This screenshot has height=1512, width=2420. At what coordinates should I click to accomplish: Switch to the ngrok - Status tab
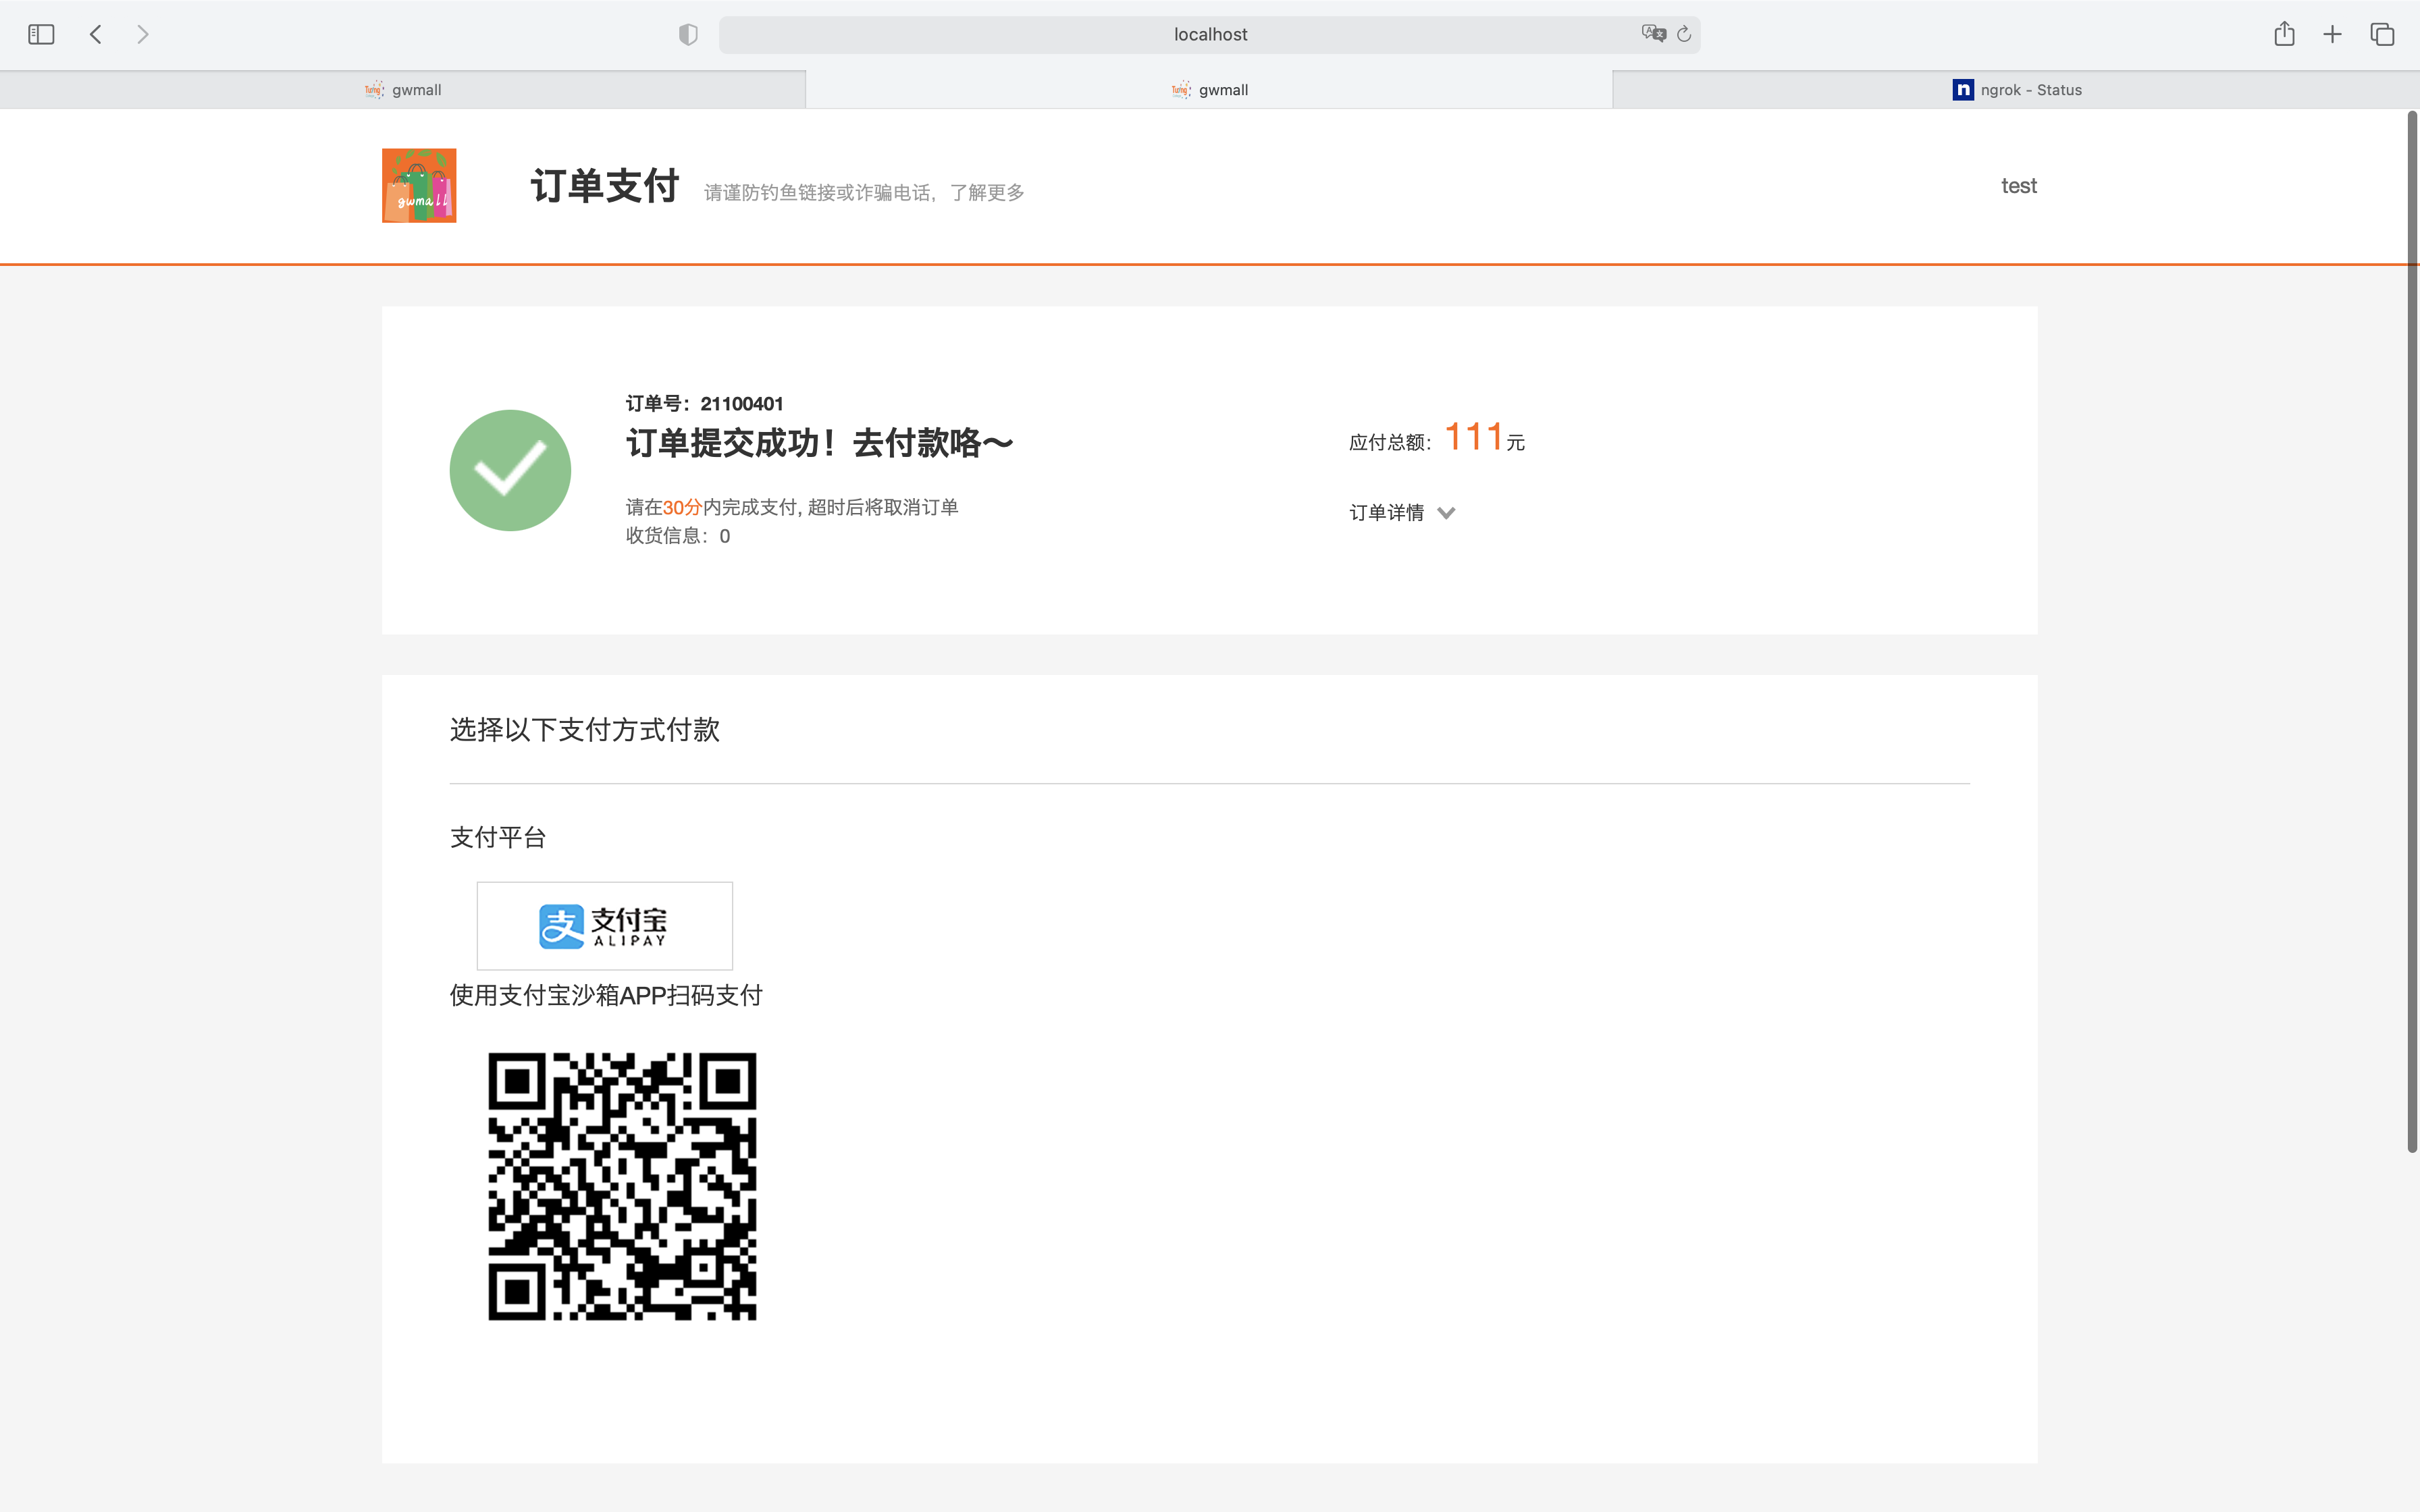(2016, 90)
